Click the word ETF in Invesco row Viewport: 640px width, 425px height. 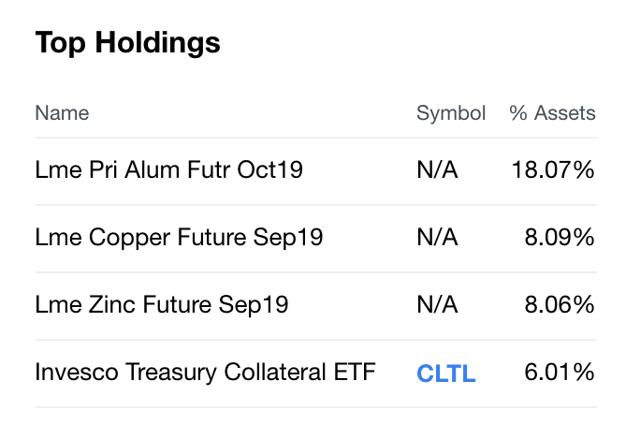354,373
